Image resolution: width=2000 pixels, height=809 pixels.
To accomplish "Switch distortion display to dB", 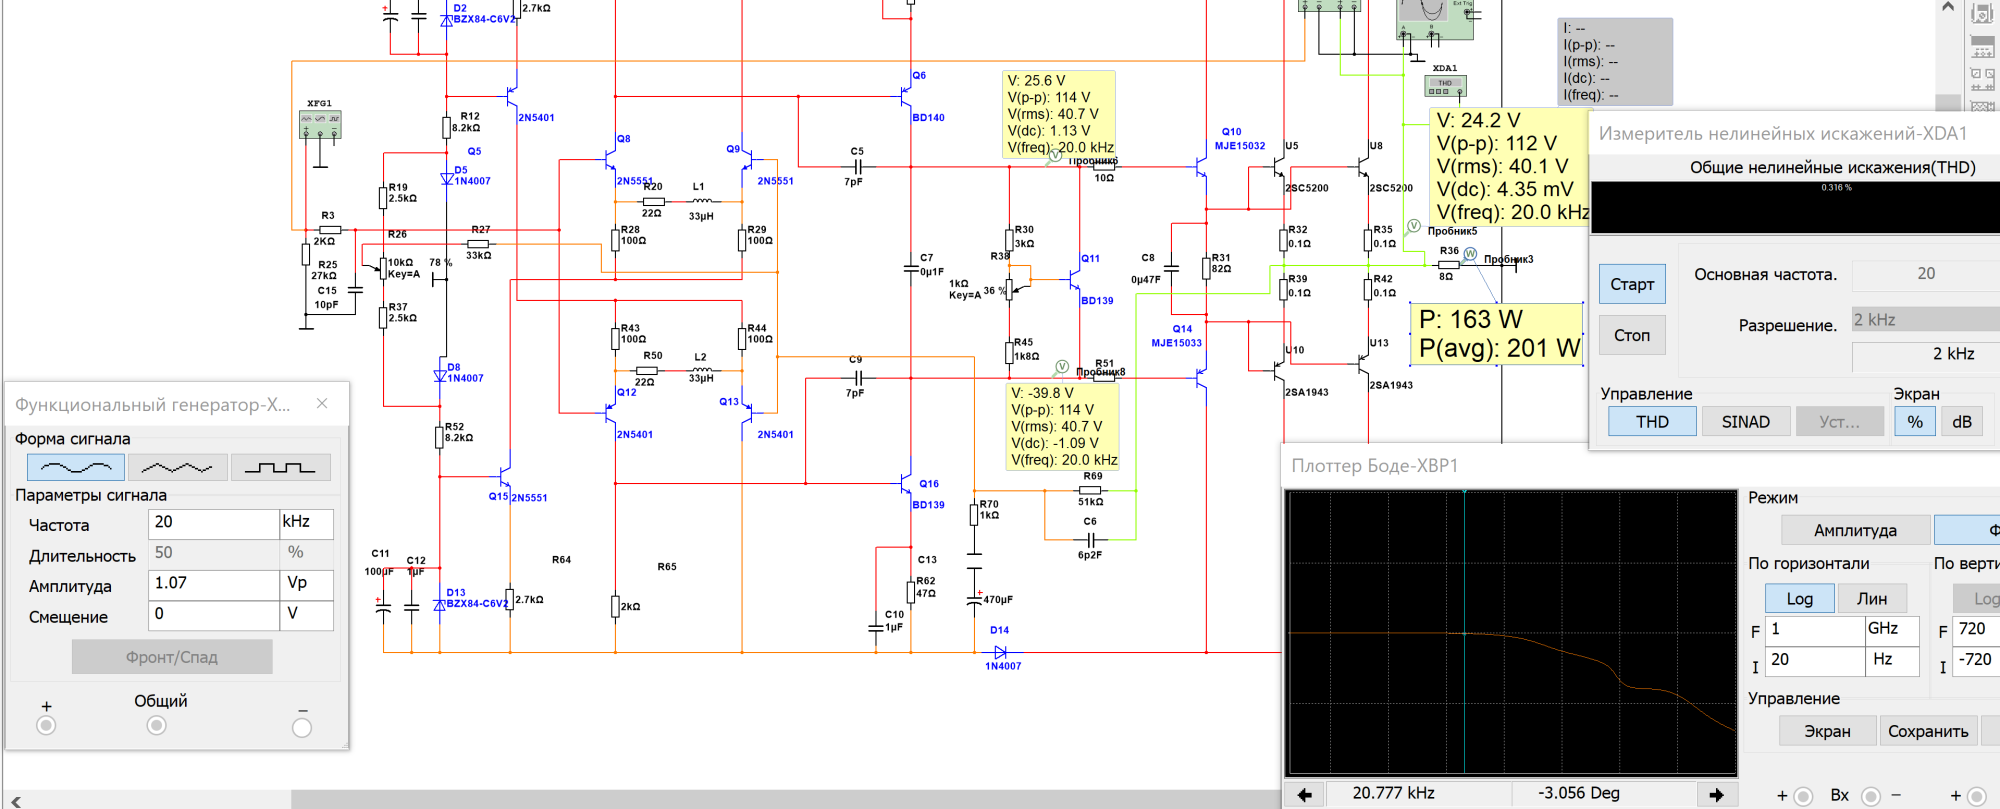I will [x=1962, y=422].
